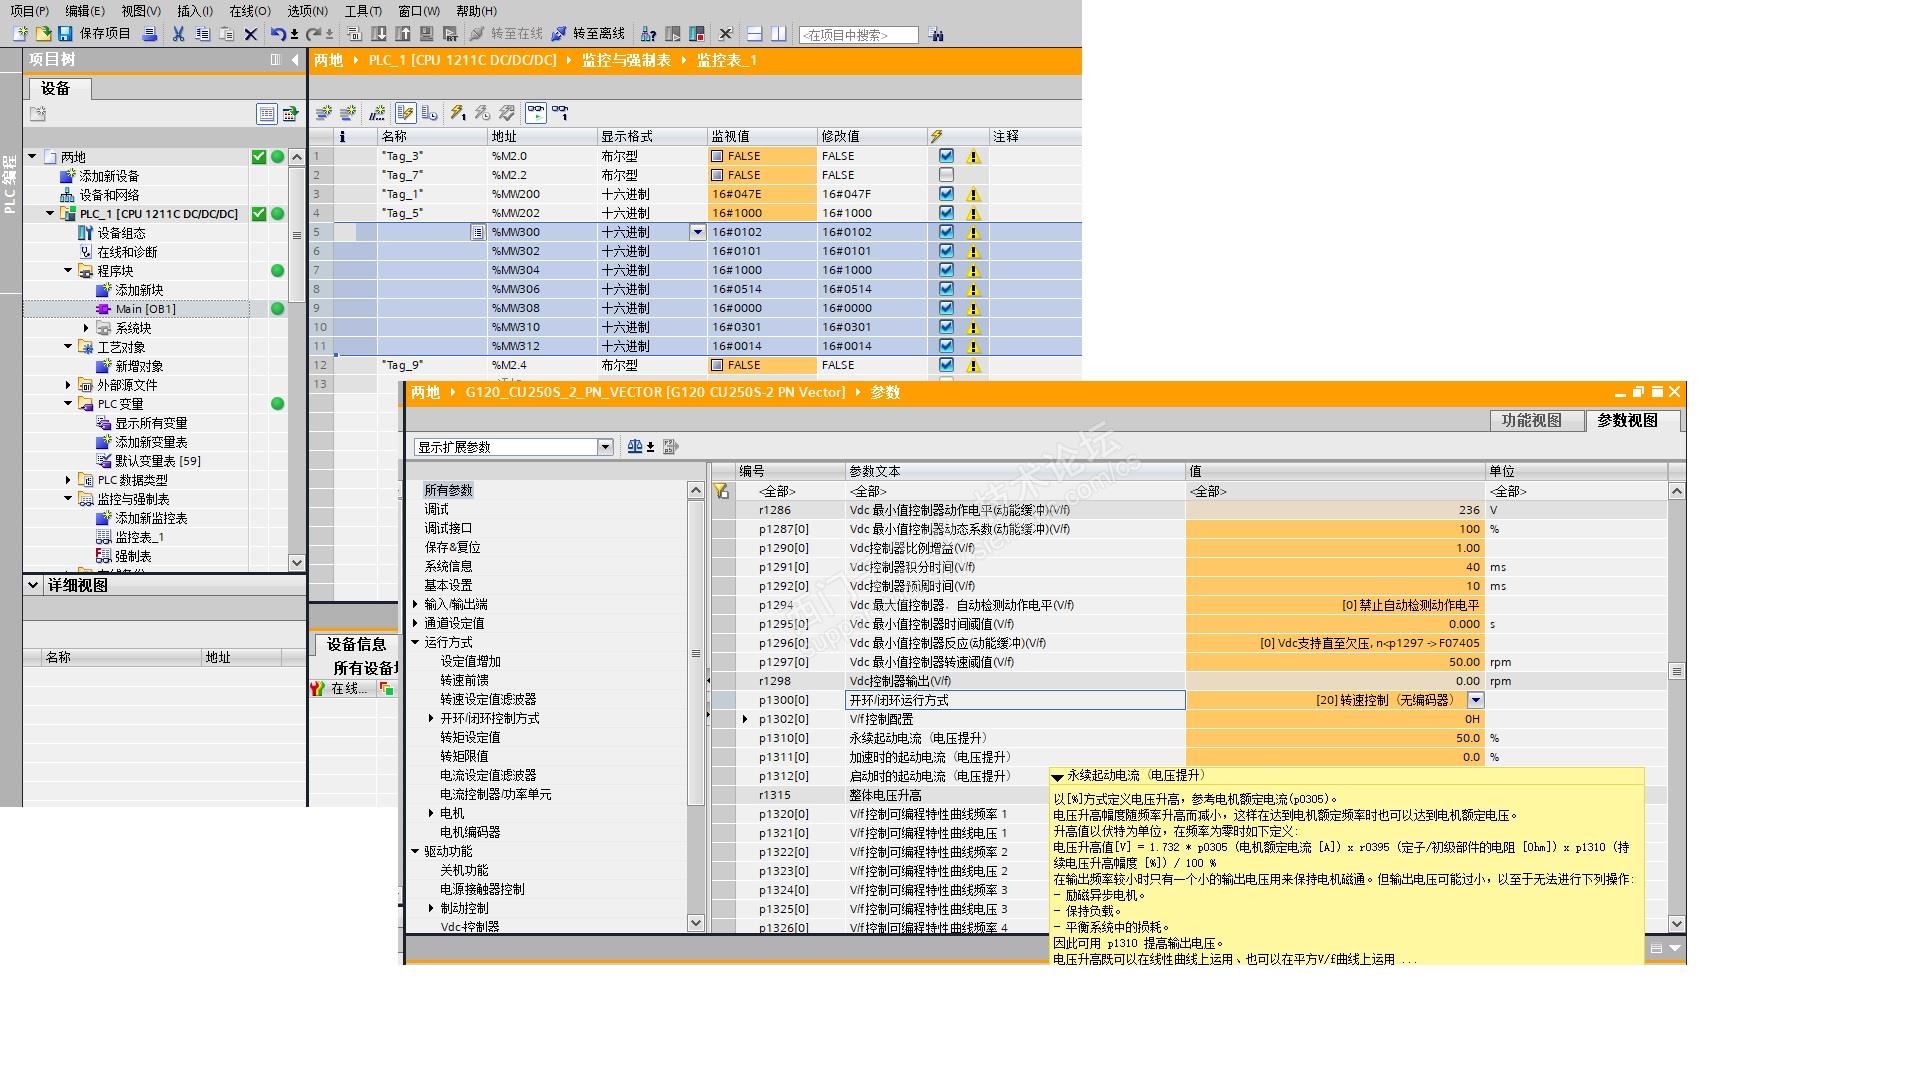This screenshot has height=1080, width=1920.
Task: Open the display extended parameters dropdown
Action: pyautogui.click(x=605, y=447)
